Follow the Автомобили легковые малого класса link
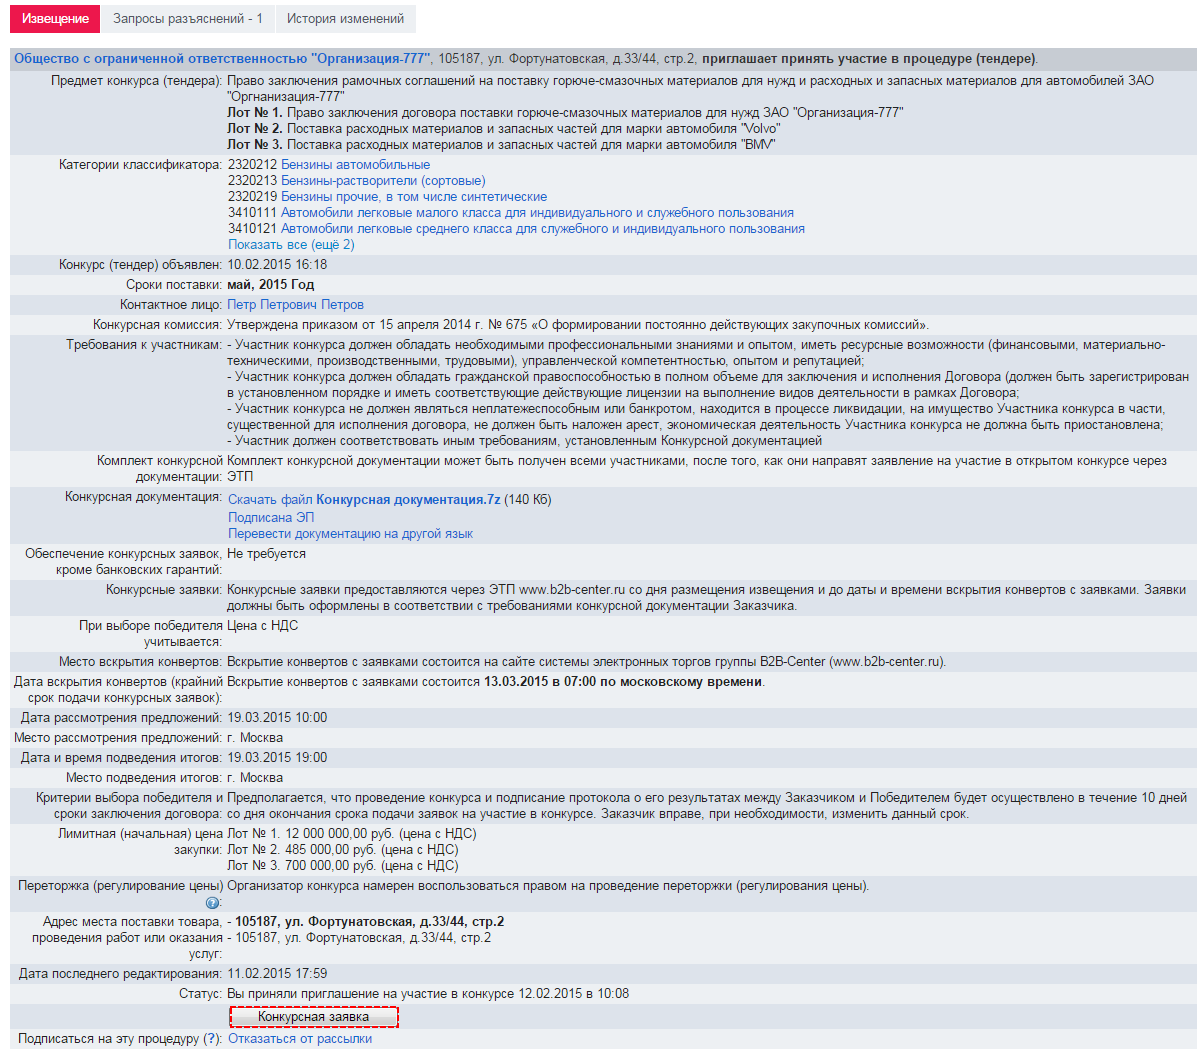This screenshot has height=1053, width=1203. [537, 213]
